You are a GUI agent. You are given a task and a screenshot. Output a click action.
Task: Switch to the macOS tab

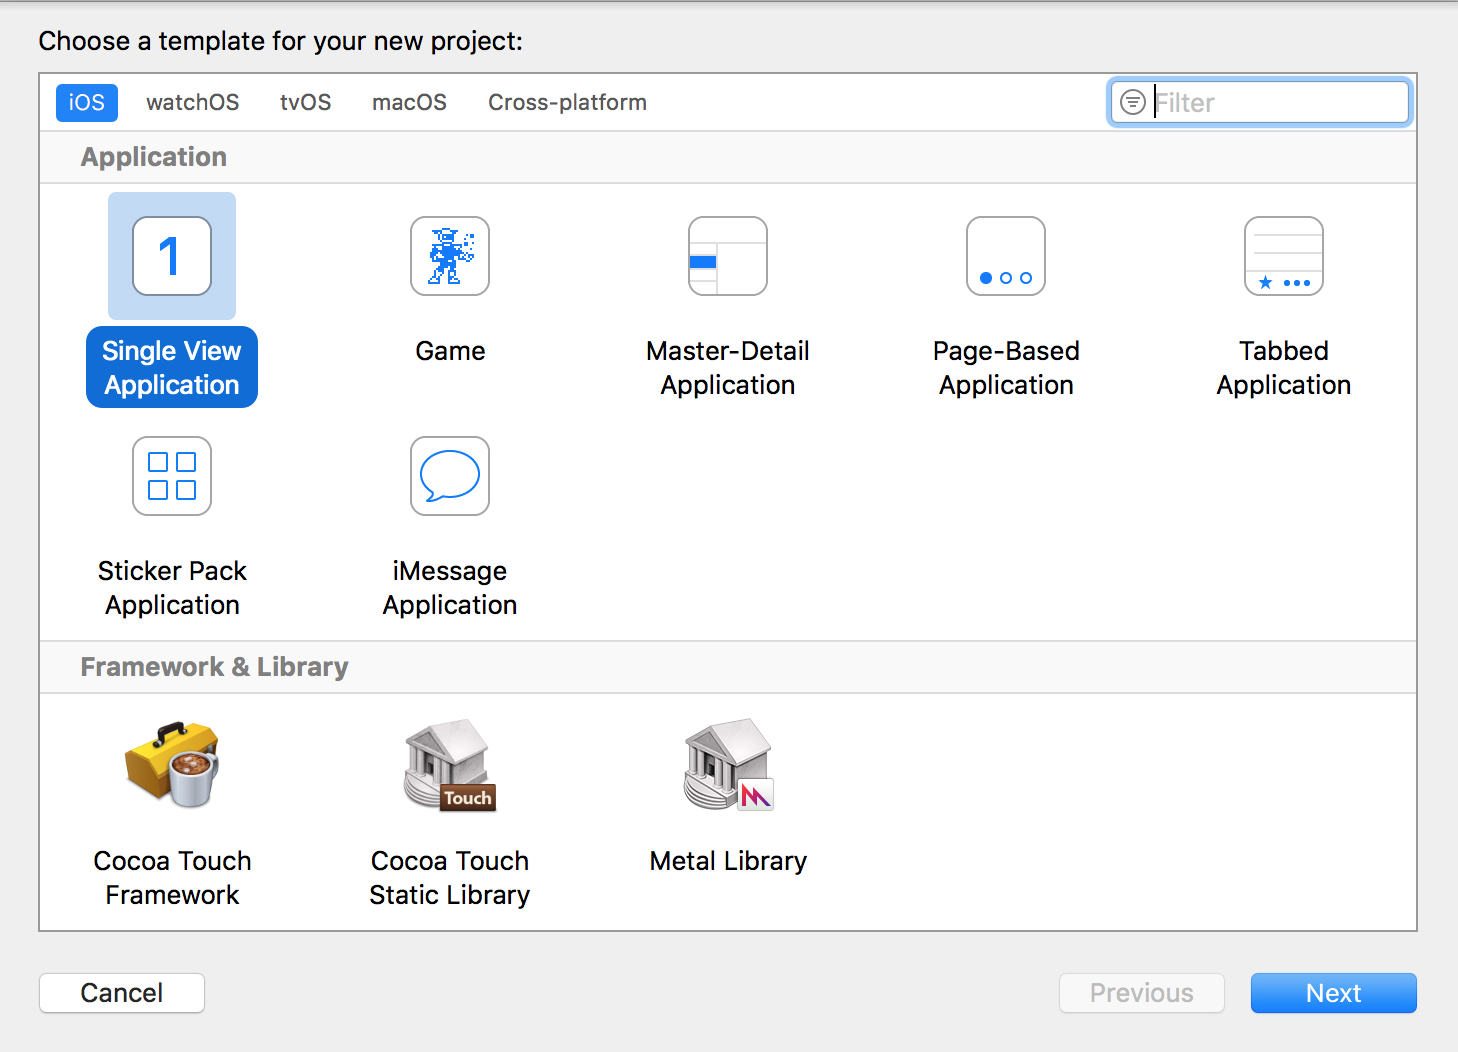pos(409,101)
